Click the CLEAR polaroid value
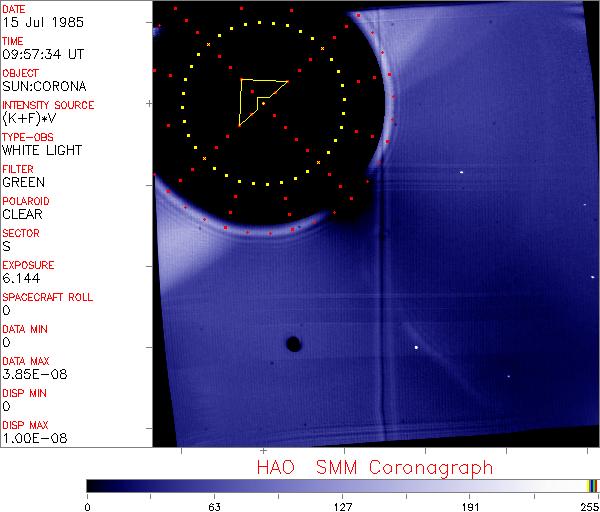Viewport: 600px width, 512px height. (23, 214)
